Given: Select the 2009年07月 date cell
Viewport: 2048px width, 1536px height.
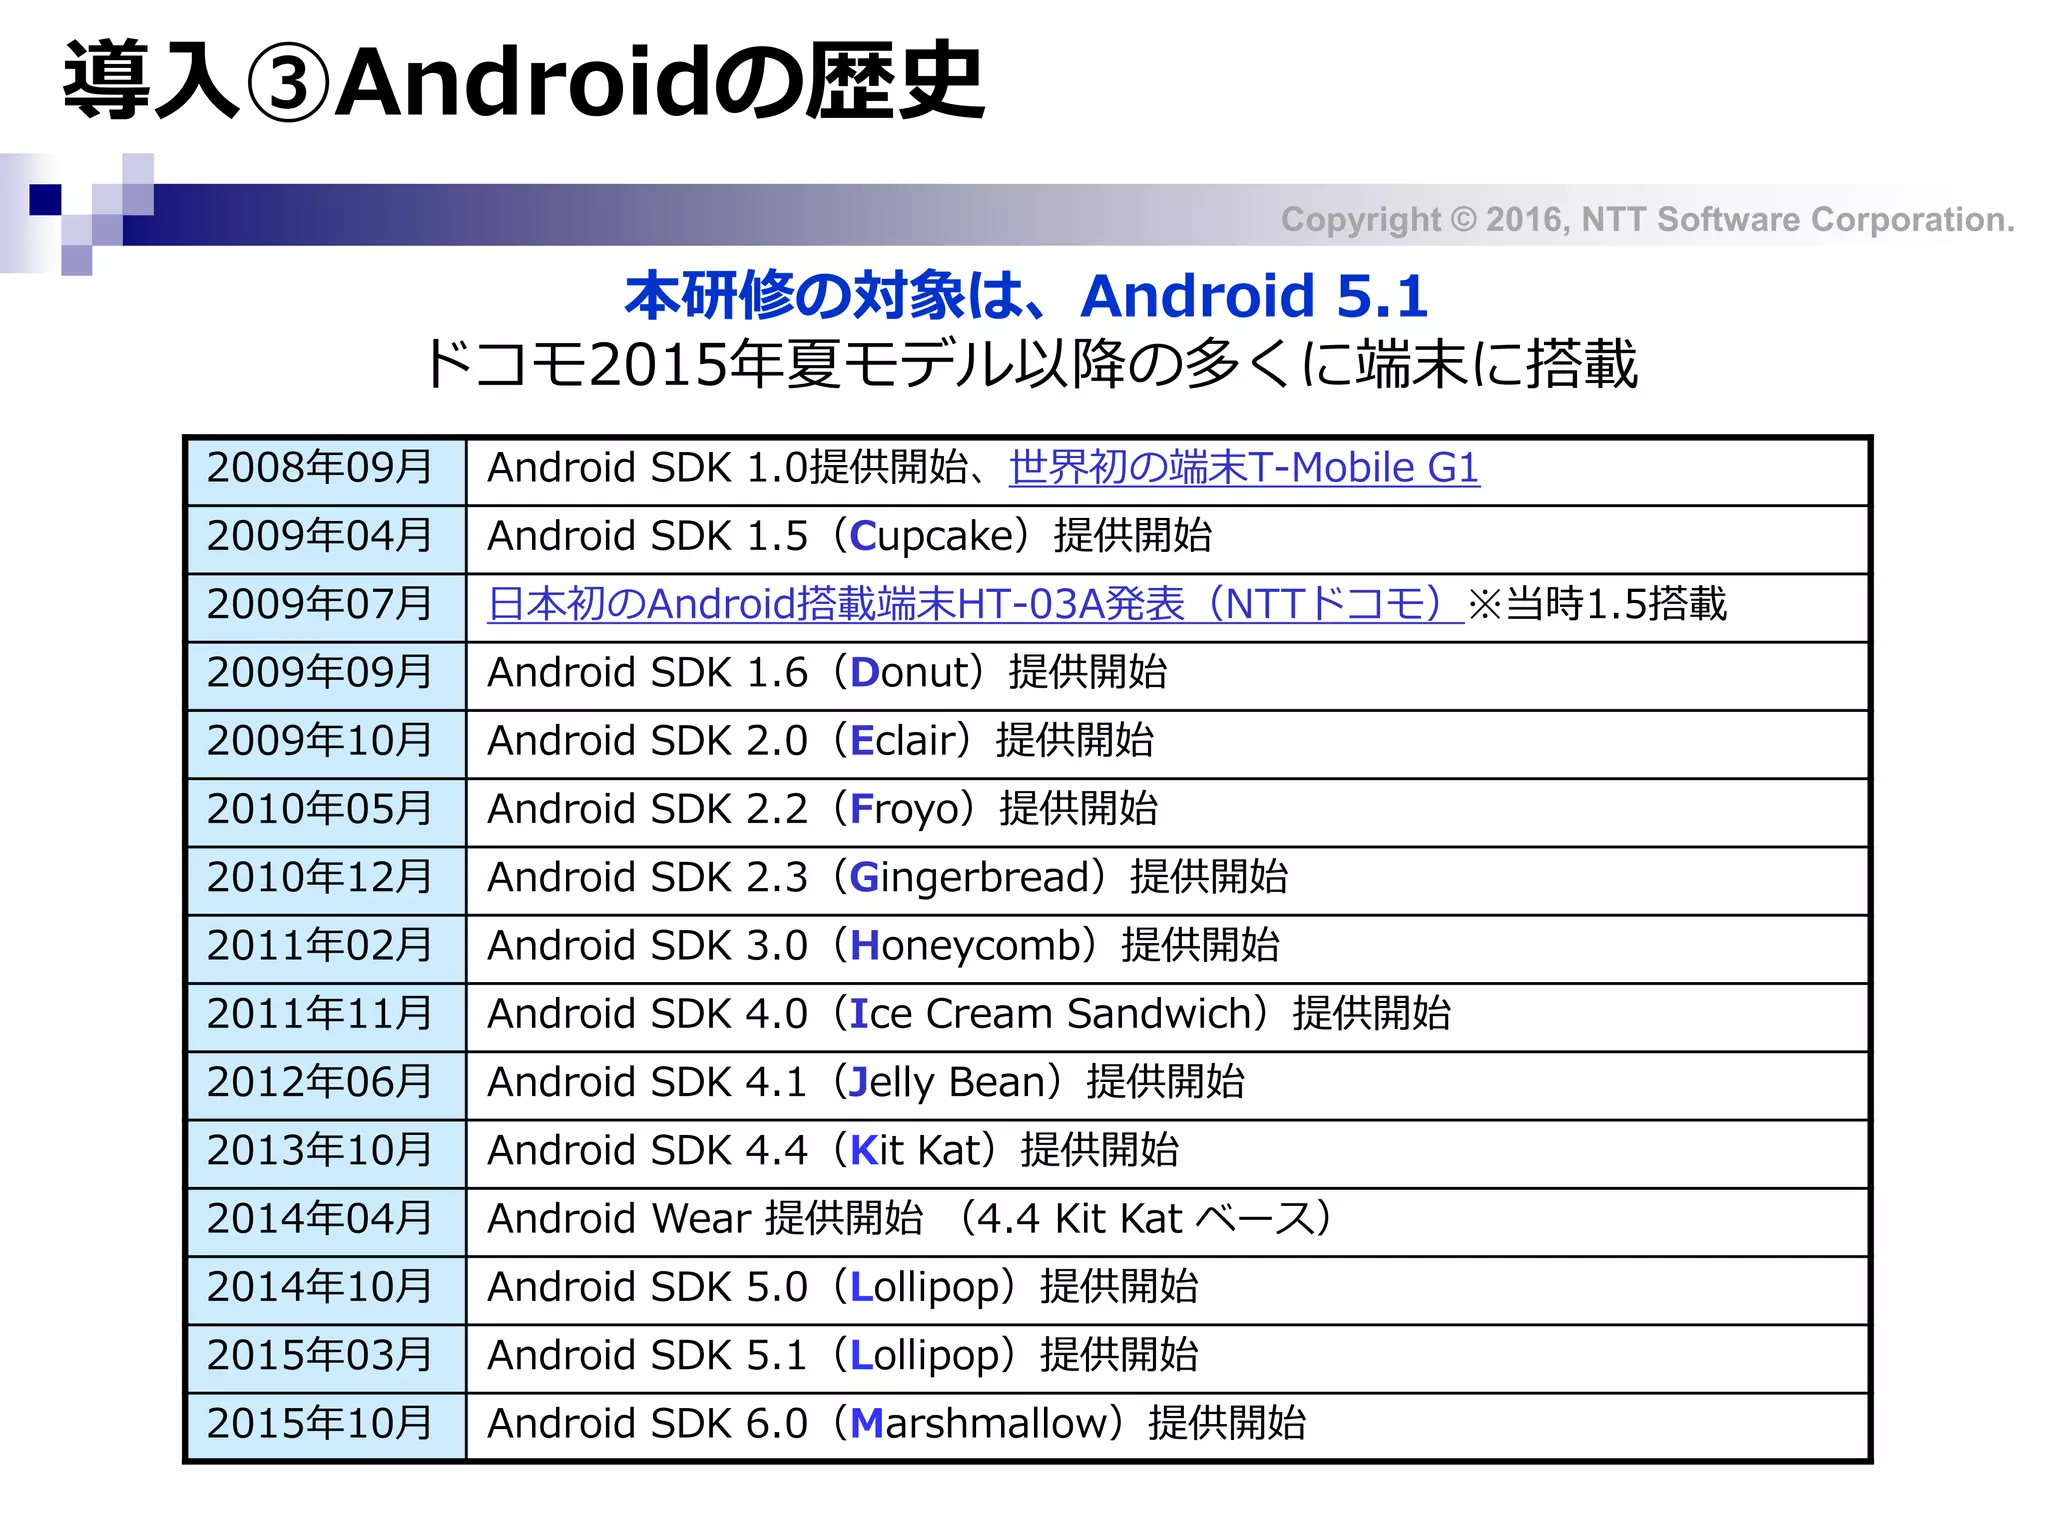Looking at the screenshot, I should click(327, 608).
